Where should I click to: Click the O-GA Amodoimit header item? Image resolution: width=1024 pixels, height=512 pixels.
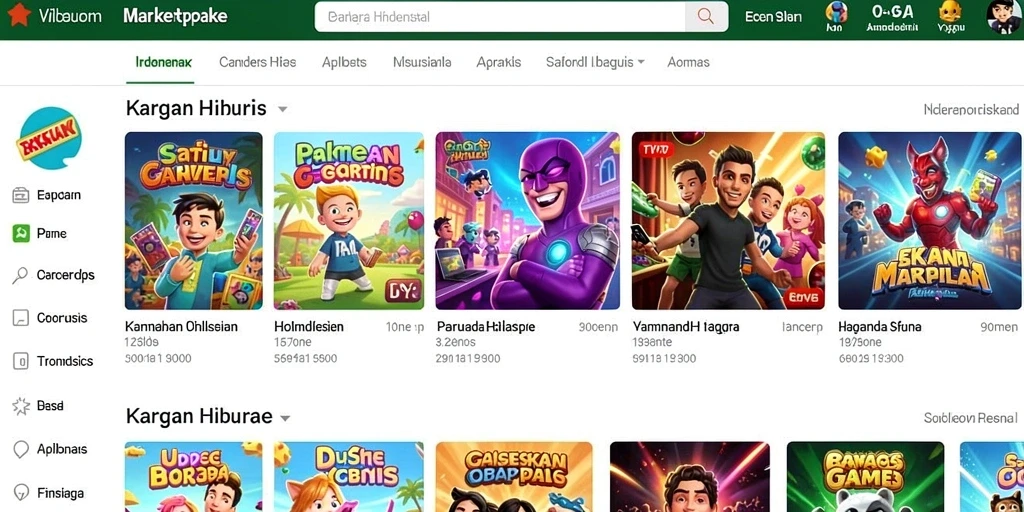[892, 17]
